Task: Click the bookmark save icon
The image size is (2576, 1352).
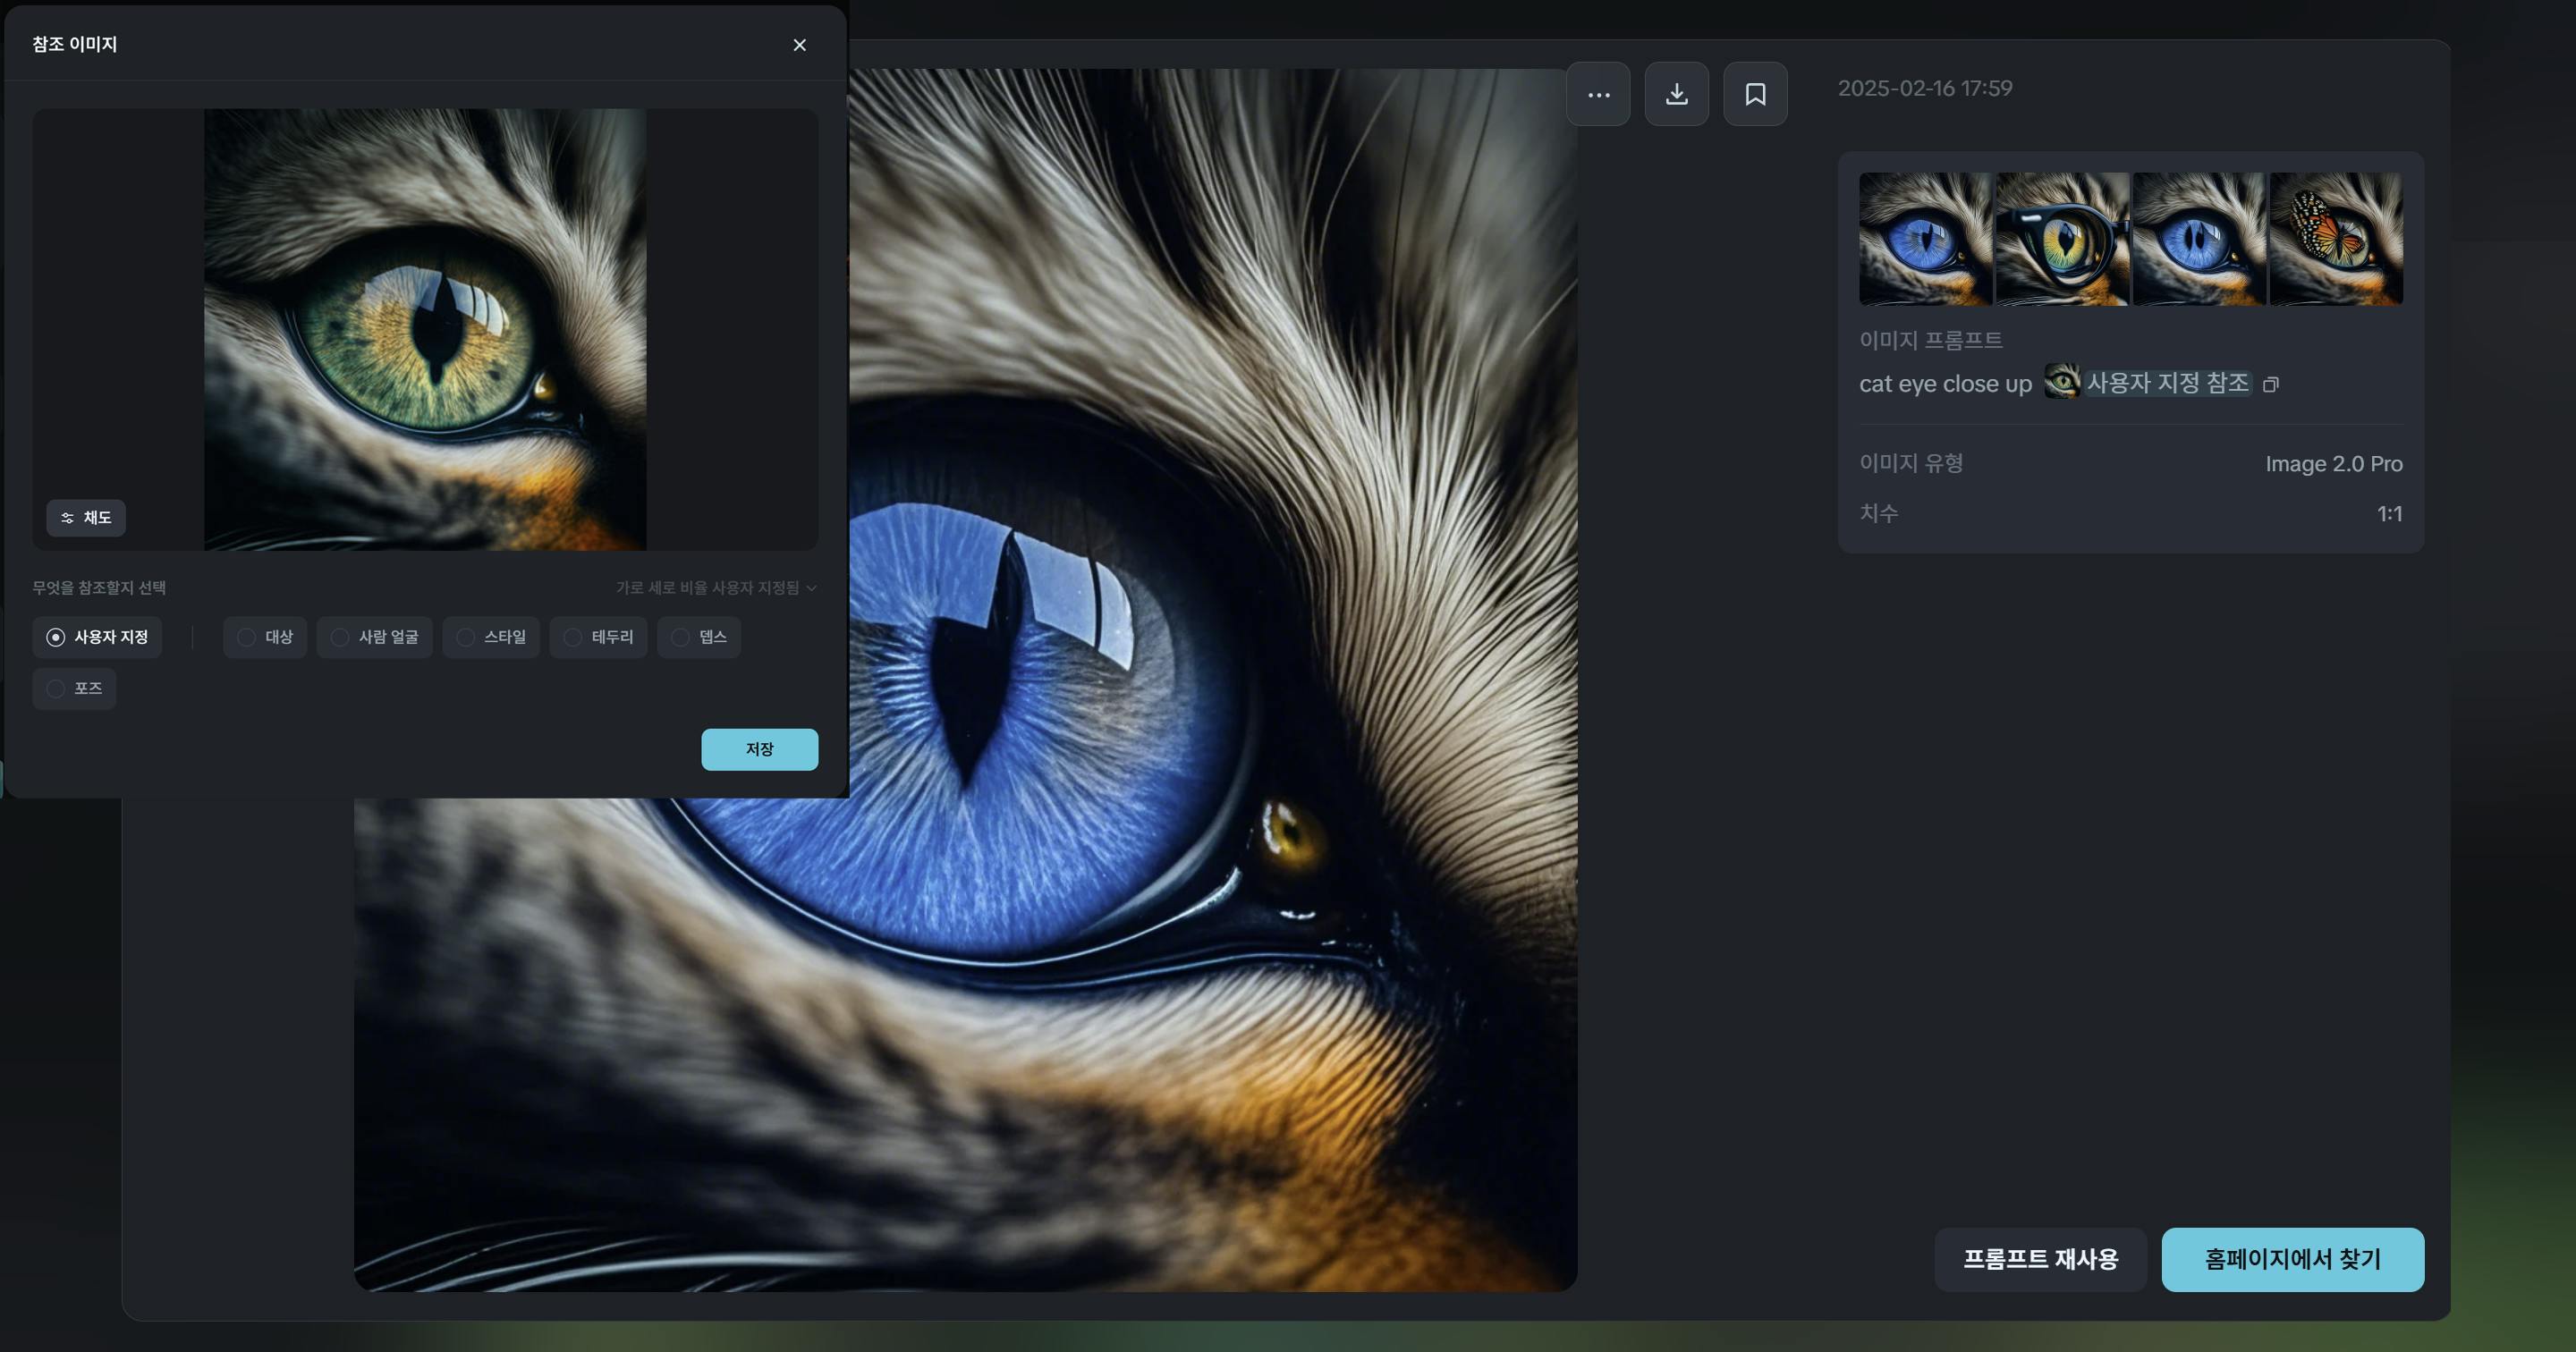Action: pos(1755,94)
